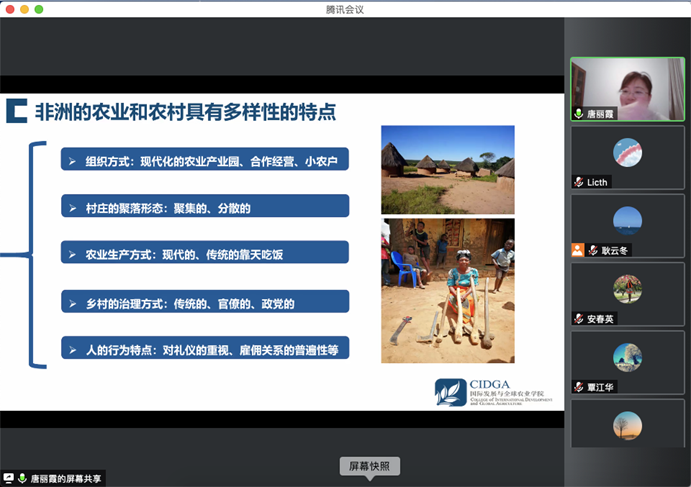
Task: Select 安春英's profile avatar
Action: 627,289
